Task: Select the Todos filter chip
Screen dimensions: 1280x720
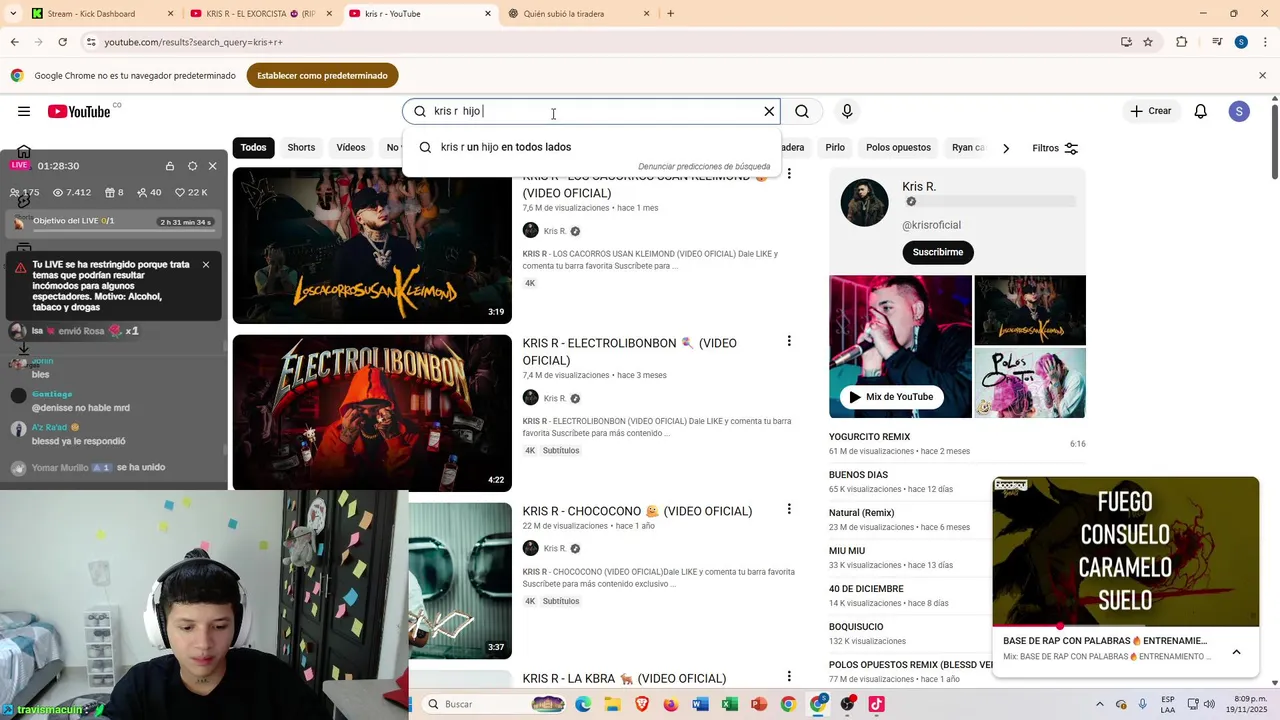Action: [254, 147]
